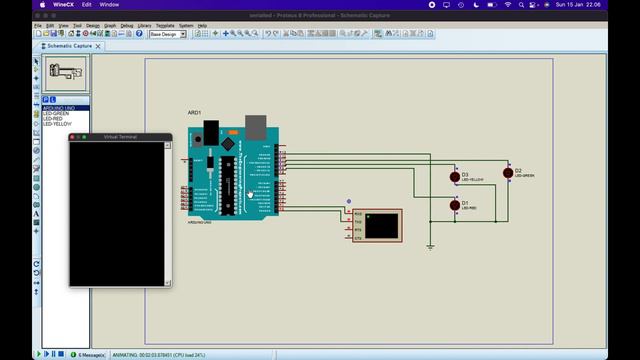This screenshot has width=640, height=360.
Task: Open the Help question mark icon
Action: pos(139,34)
